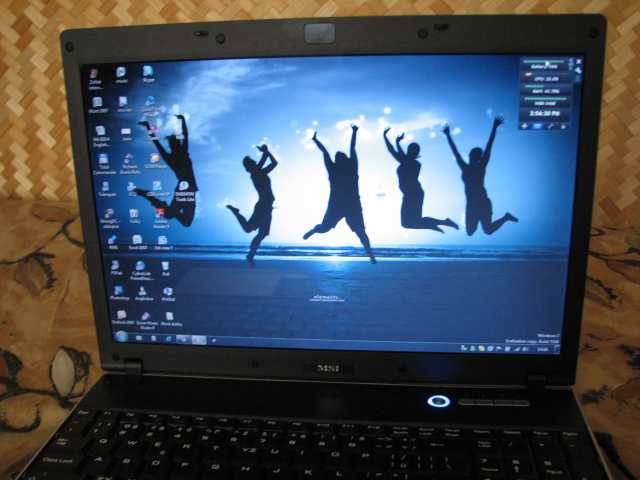Click the DAEMON Tools Lite shortcut
Viewport: 640px width, 480px height.
click(x=183, y=188)
